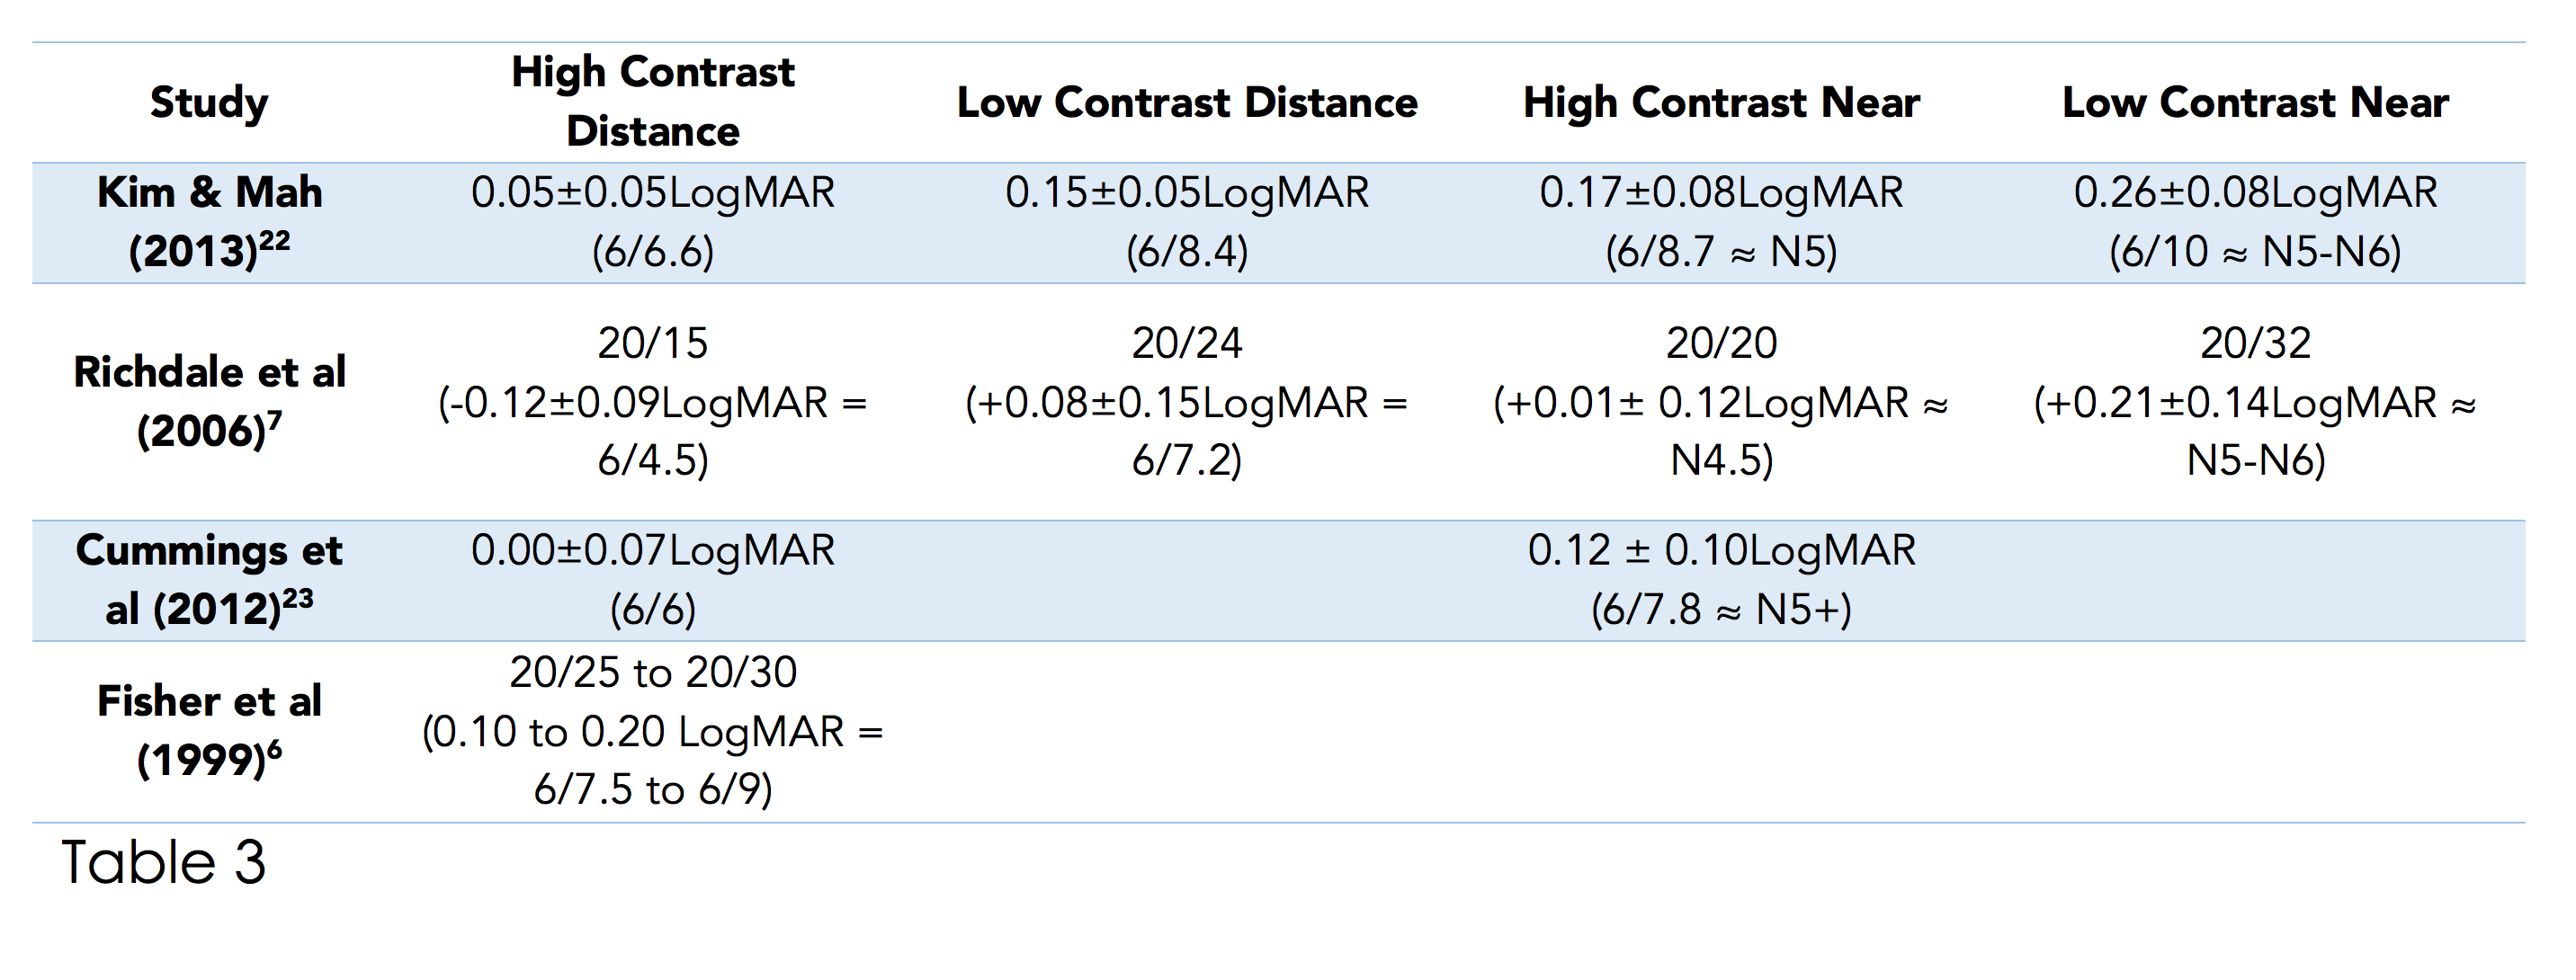Click the 20/32 low contrast near cell
This screenshot has width=2576, height=980.
[2255, 401]
